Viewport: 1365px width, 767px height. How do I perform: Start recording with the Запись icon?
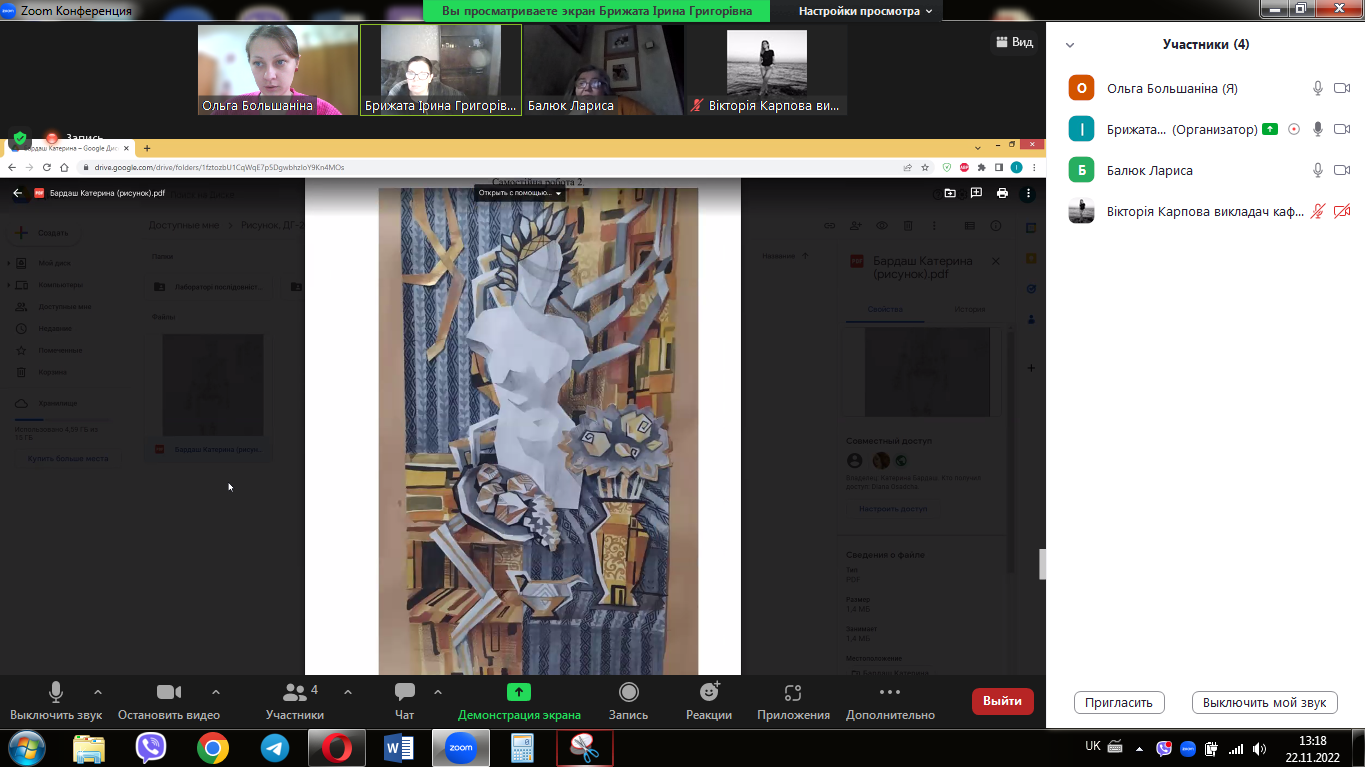[x=628, y=693]
